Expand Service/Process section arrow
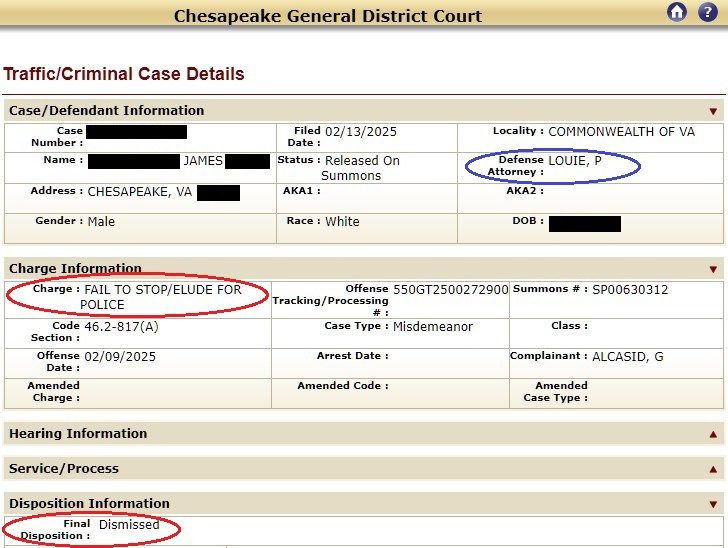 (x=713, y=470)
